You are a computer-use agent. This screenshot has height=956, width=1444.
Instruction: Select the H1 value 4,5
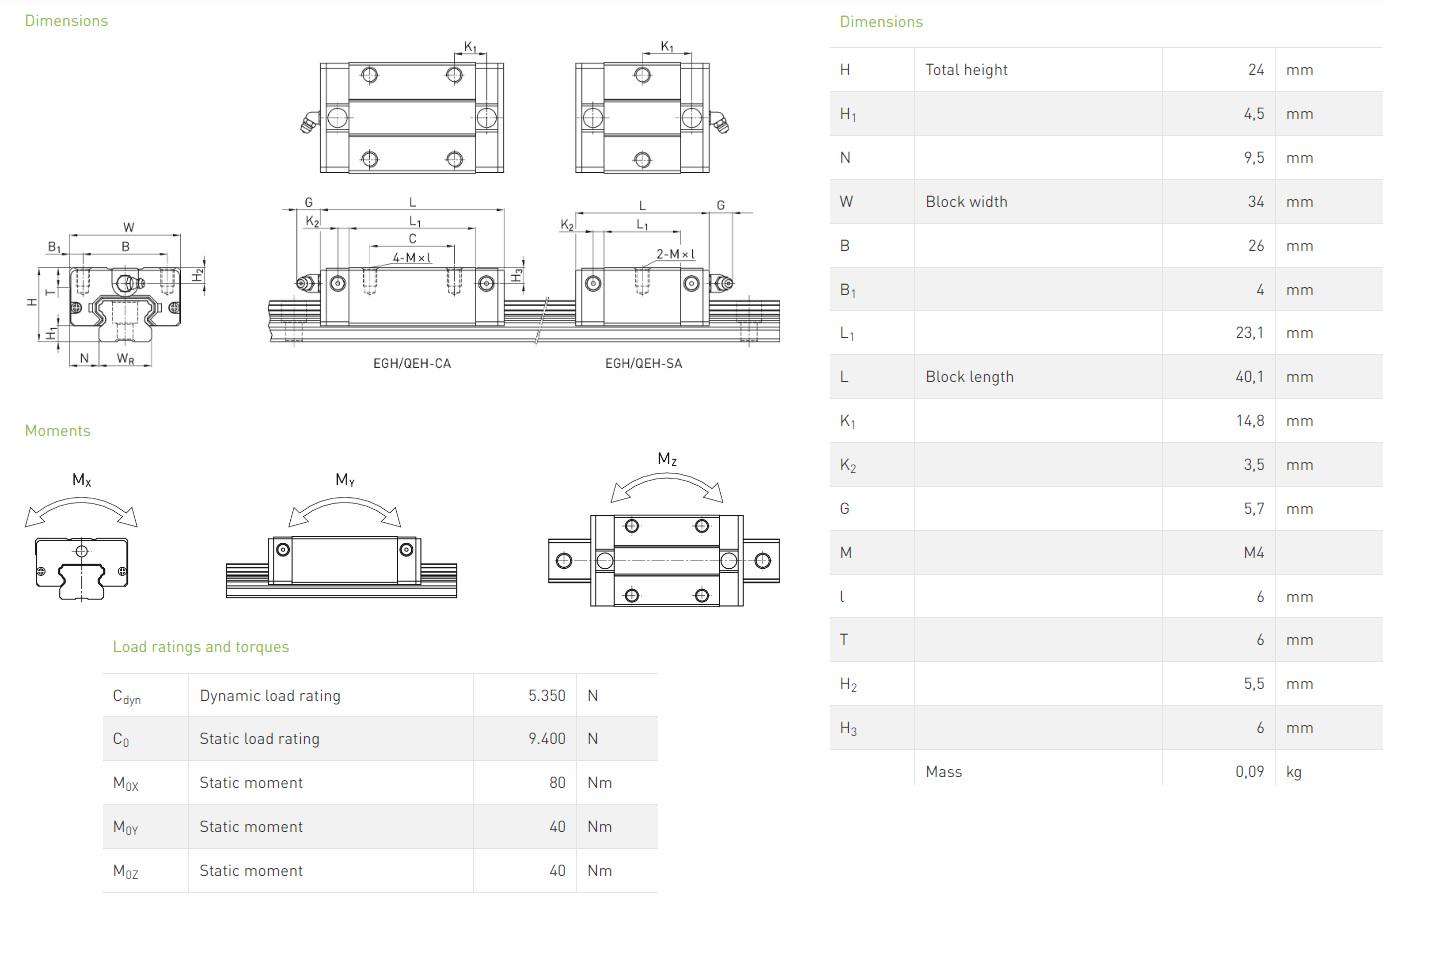(x=1254, y=114)
